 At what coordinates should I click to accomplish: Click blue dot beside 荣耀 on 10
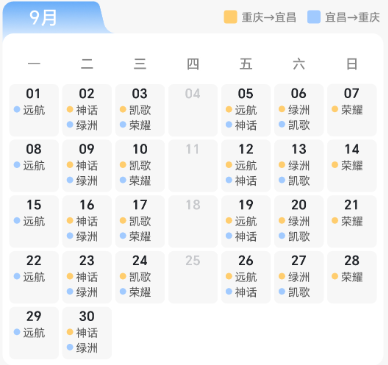point(123,180)
